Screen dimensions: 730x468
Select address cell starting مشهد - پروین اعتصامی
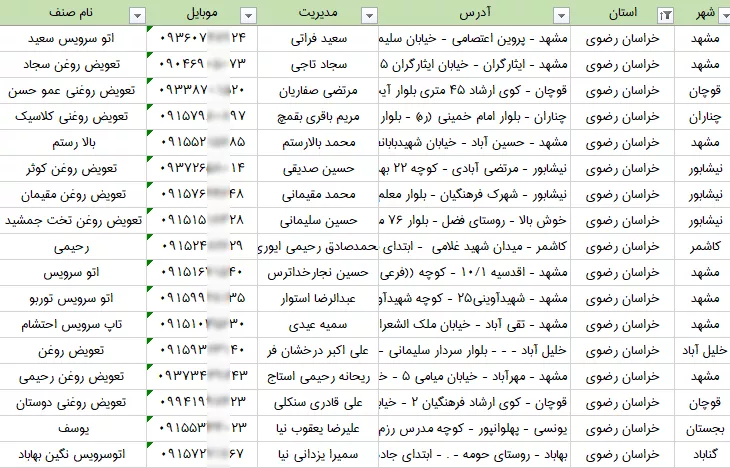(474, 39)
